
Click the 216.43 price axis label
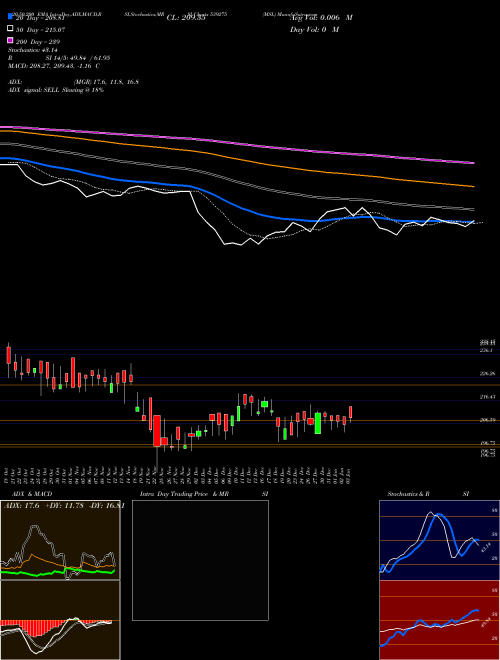(488, 397)
